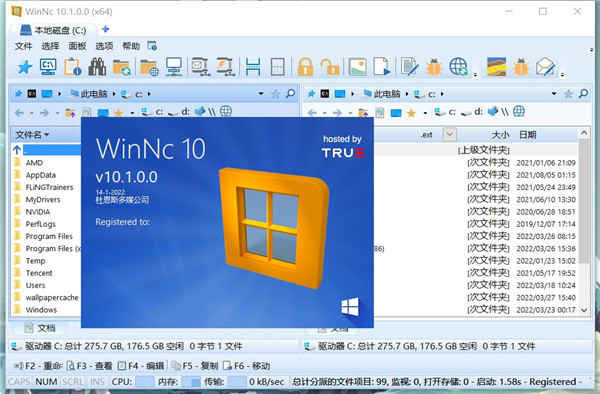Image resolution: width=600 pixels, height=394 pixels.
Task: Click the locked padlock icon
Action: (x=305, y=67)
